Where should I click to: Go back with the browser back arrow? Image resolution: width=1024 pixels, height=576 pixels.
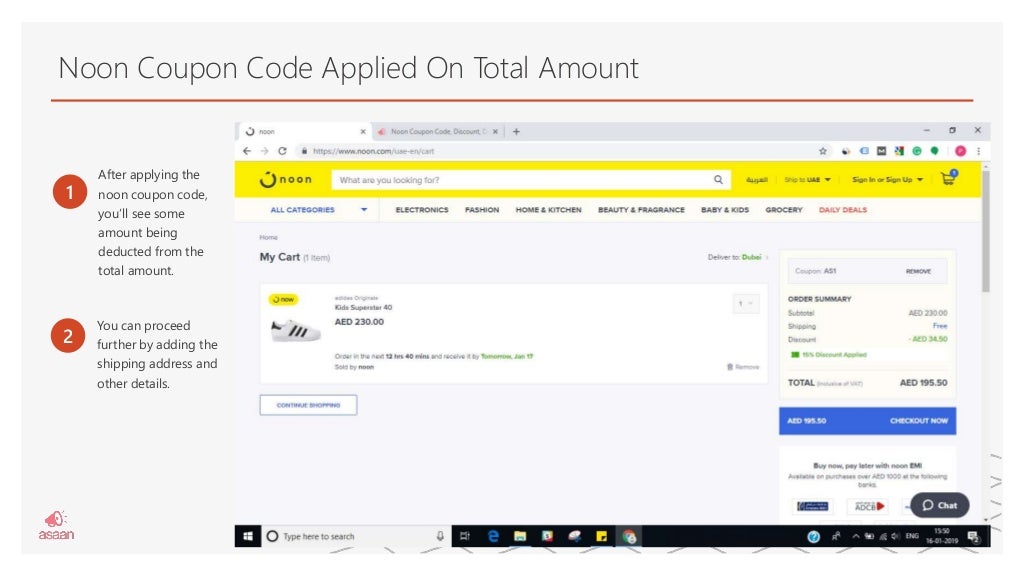pos(247,151)
